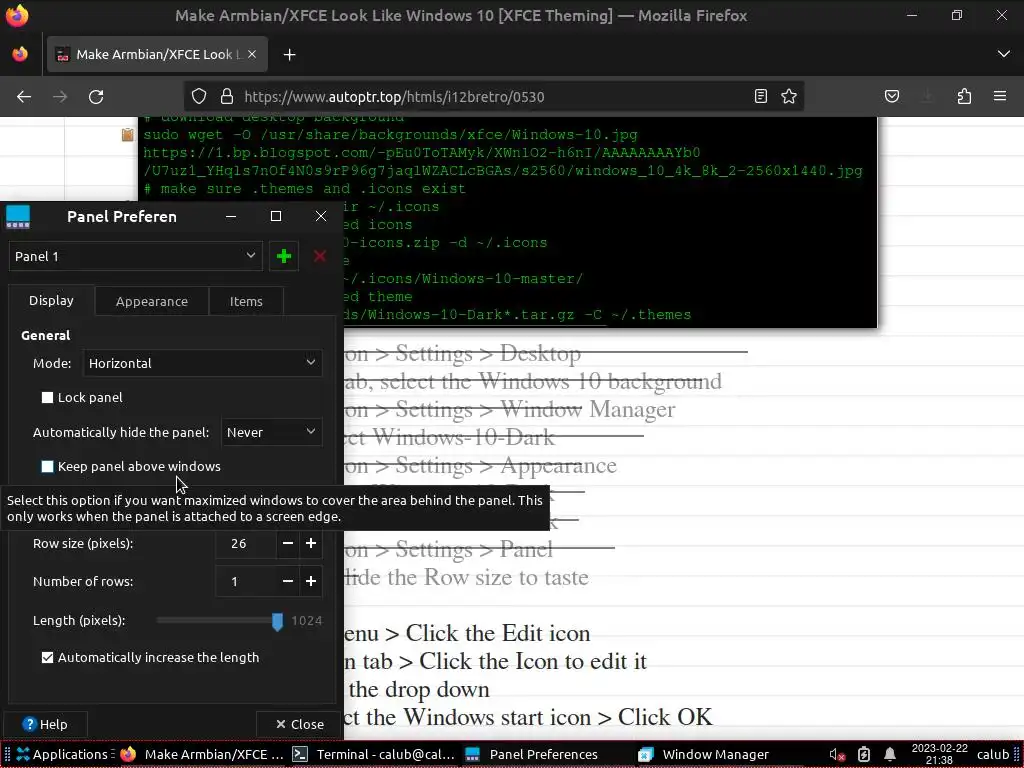The width and height of the screenshot is (1024, 768).
Task: Open the Firefox hamburger menu
Action: (x=1000, y=97)
